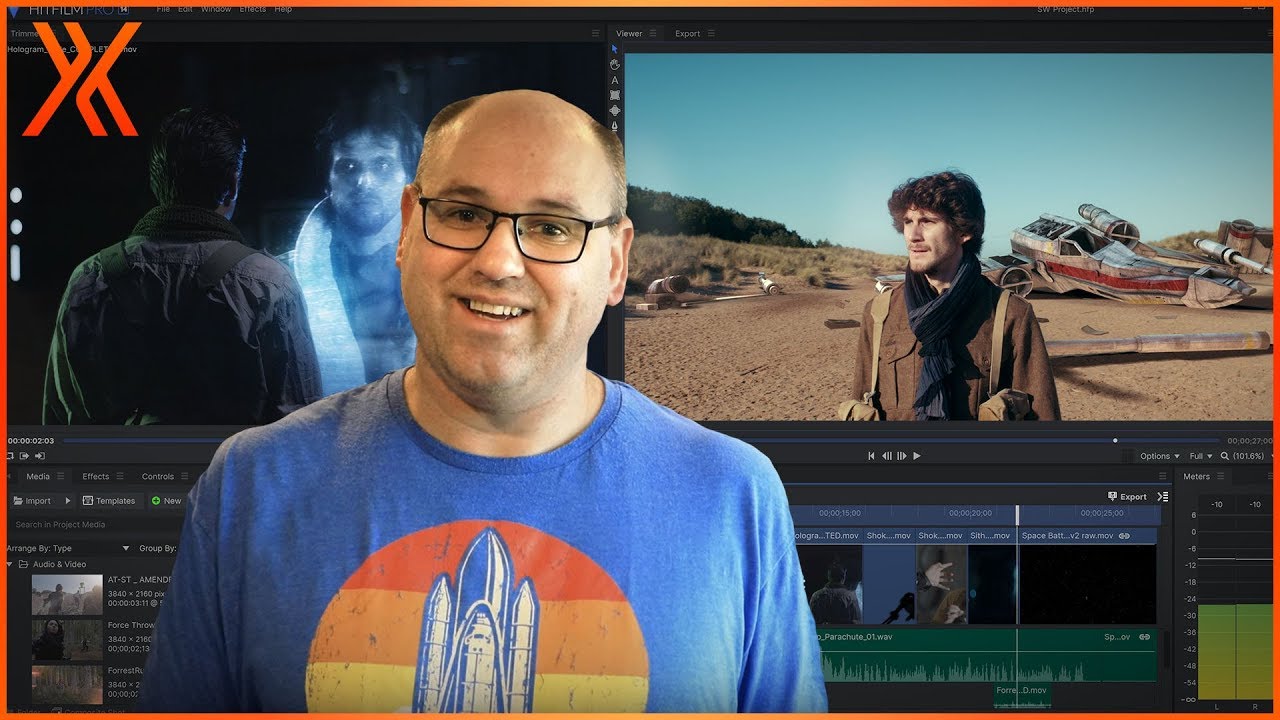Open timeline panel collapse icon beside Export

click(x=1162, y=497)
